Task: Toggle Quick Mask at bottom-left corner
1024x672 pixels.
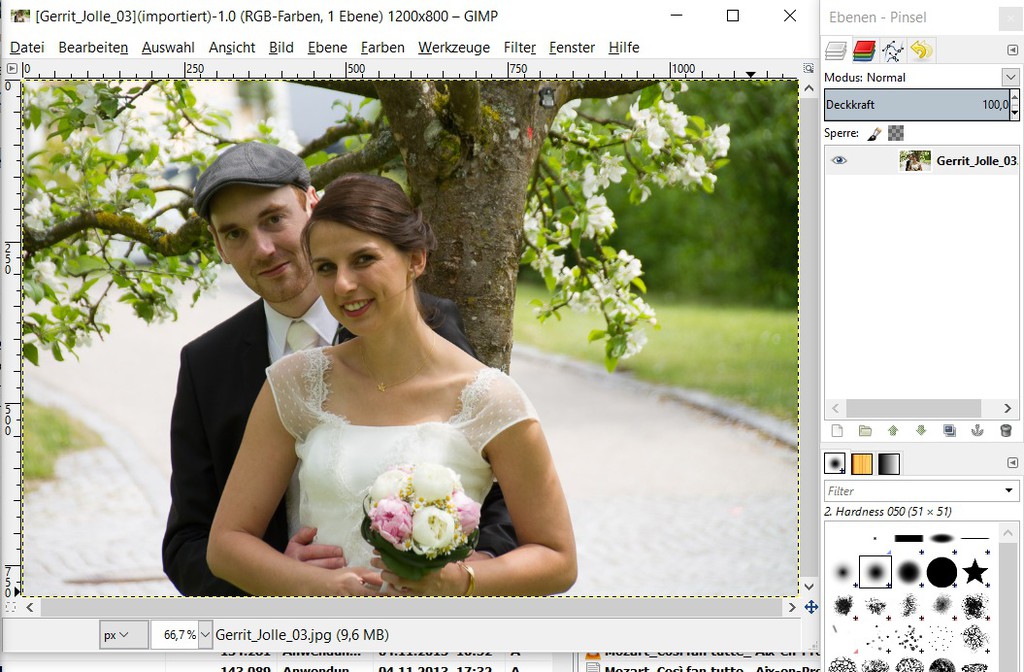Action: (11, 607)
